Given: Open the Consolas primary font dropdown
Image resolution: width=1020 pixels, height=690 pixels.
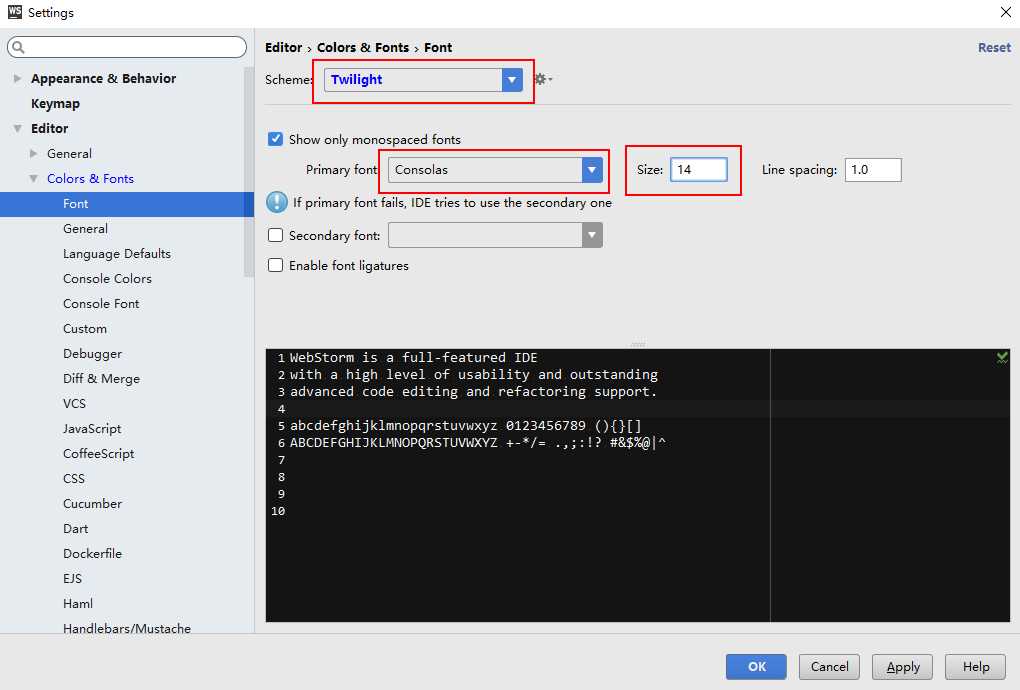Looking at the screenshot, I should pos(591,170).
